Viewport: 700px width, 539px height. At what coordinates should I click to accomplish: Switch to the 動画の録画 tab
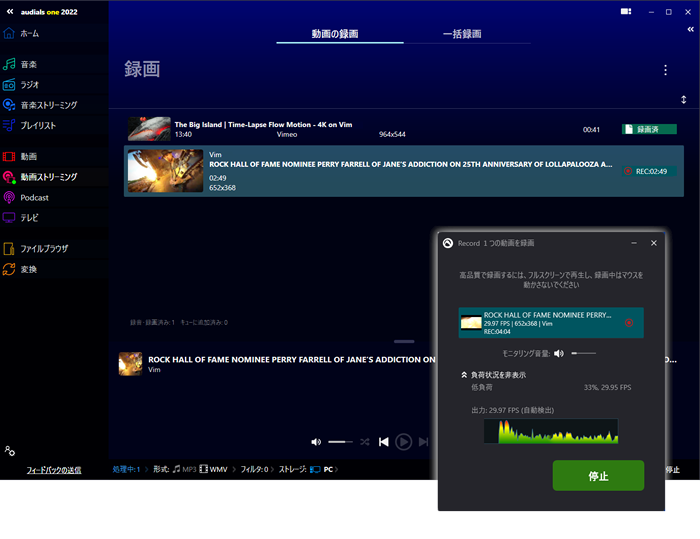click(335, 34)
